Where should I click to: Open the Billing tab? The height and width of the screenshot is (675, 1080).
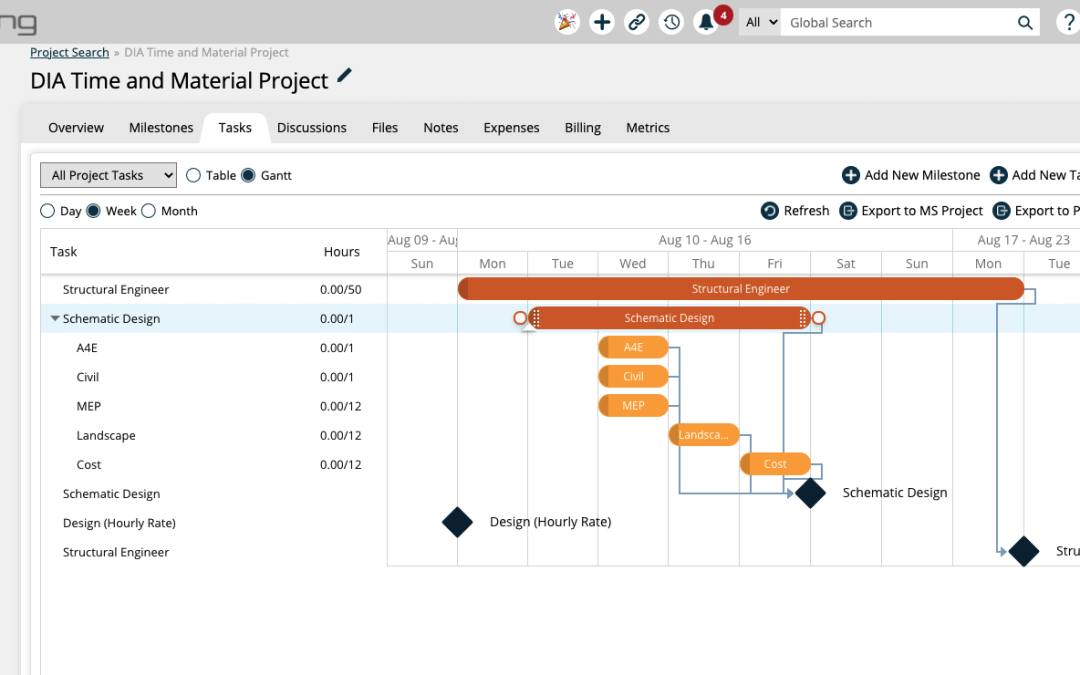pyautogui.click(x=582, y=127)
